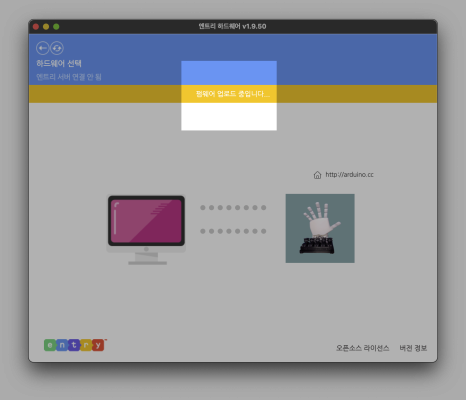This screenshot has width=466, height=400.
Task: Minimize window with yellow button
Action: pos(46,27)
